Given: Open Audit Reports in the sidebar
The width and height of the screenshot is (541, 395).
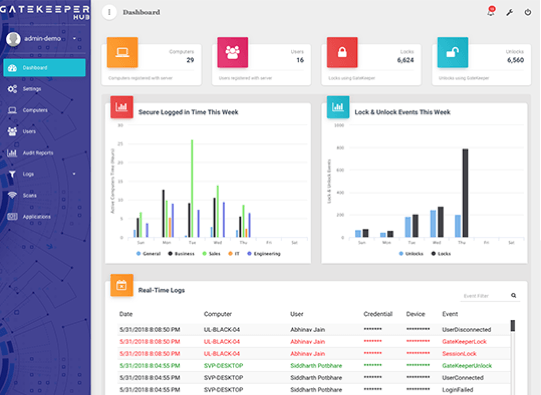Looking at the screenshot, I should pyautogui.click(x=45, y=153).
